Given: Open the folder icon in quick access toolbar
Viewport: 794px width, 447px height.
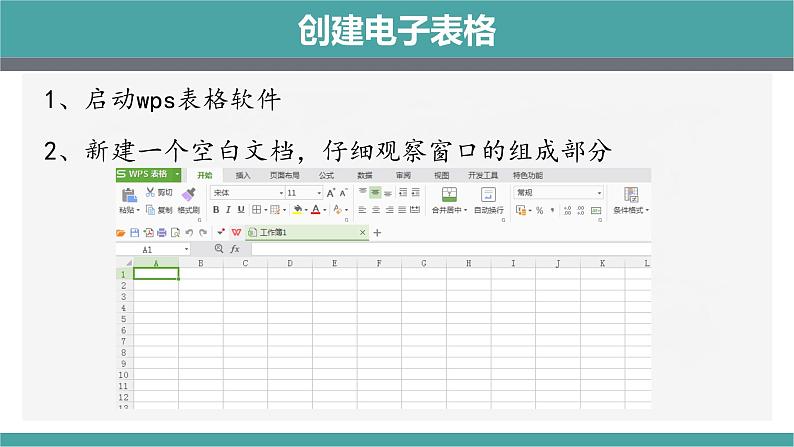Looking at the screenshot, I should [121, 233].
